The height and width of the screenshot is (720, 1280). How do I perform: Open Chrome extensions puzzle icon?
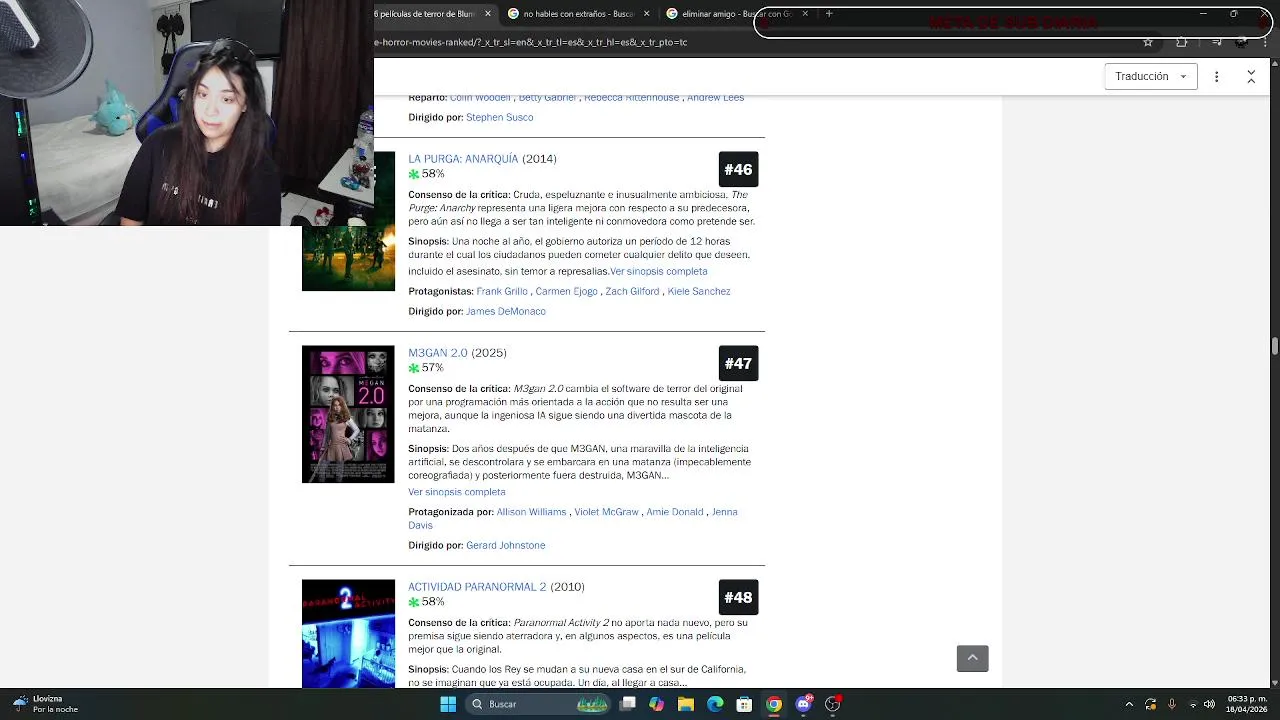(x=1182, y=42)
